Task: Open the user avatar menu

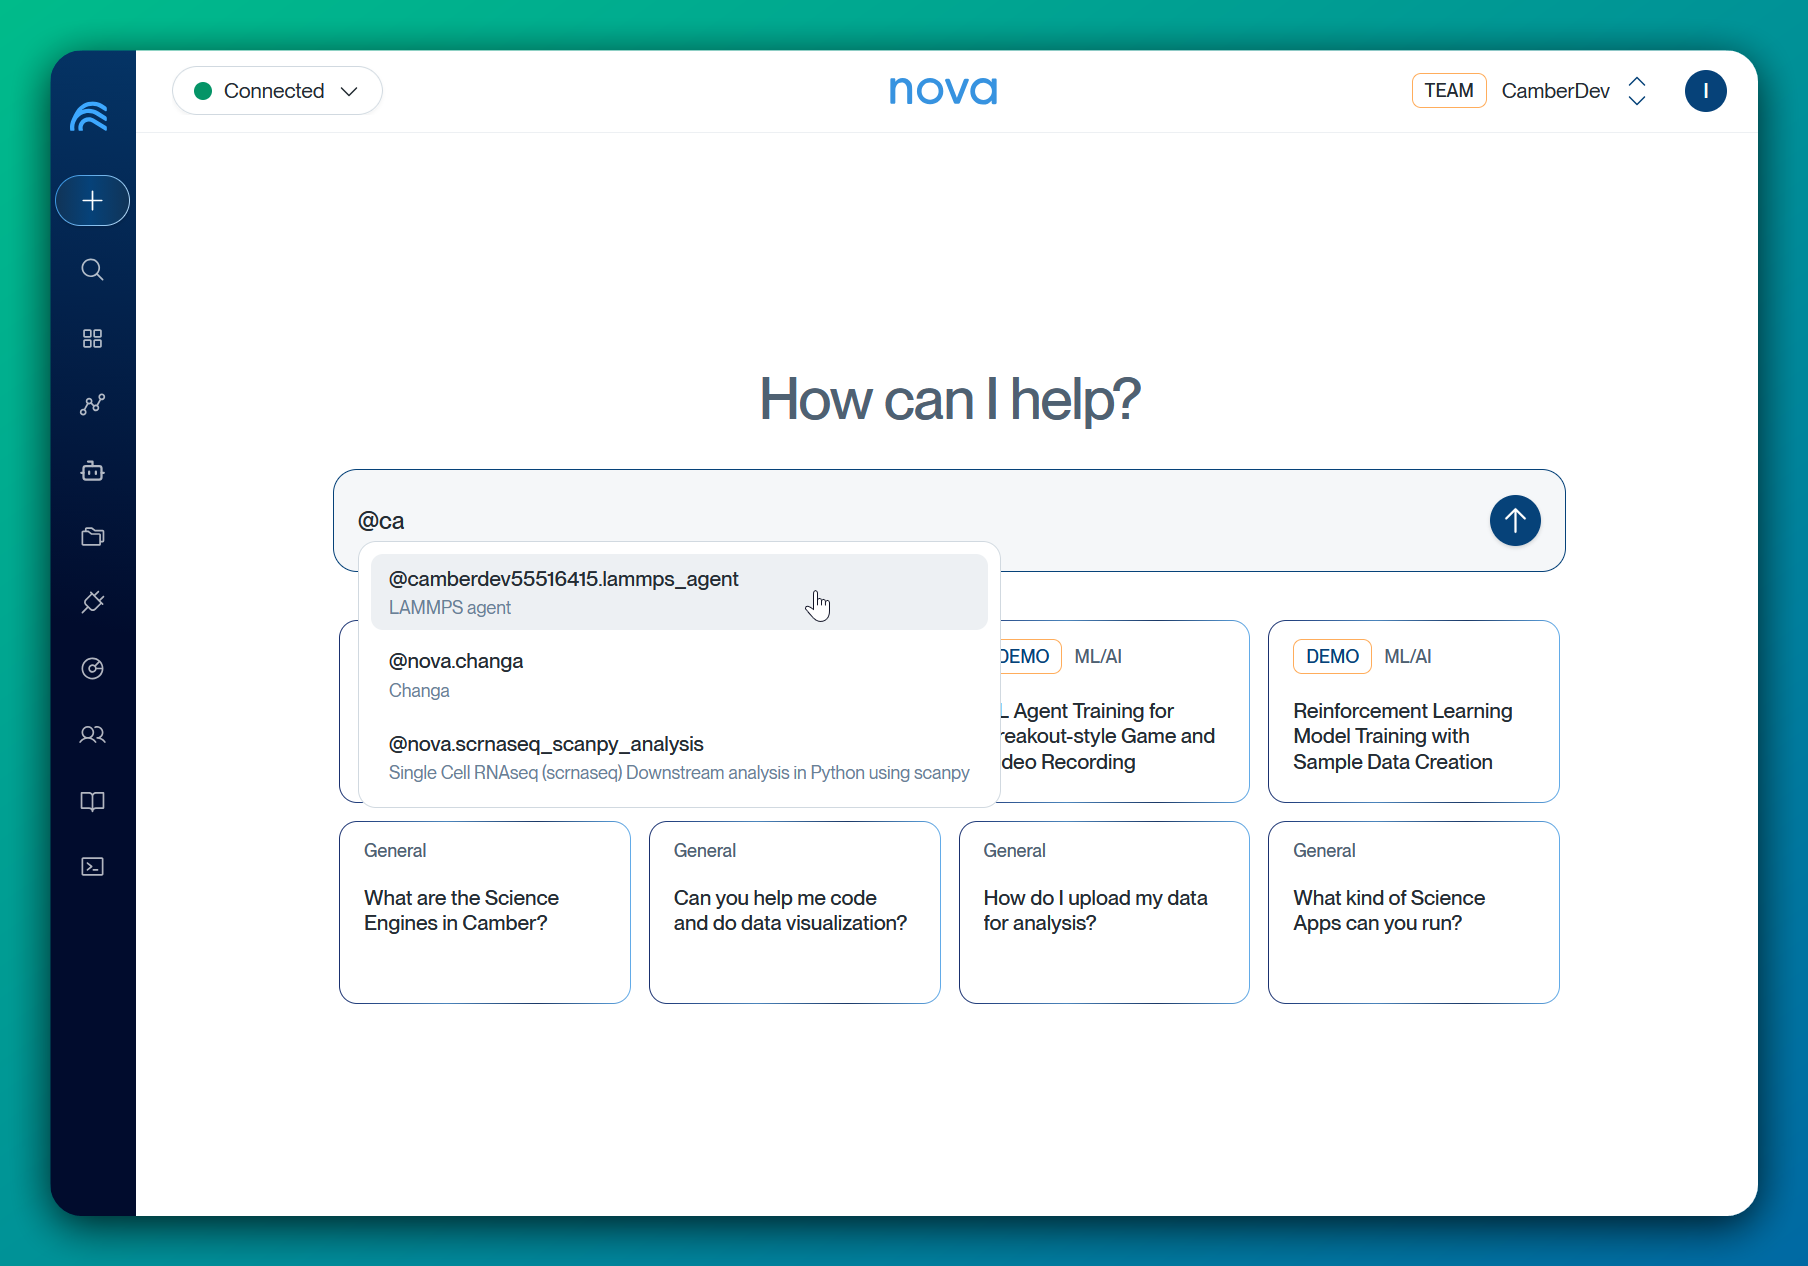Action: click(x=1705, y=91)
